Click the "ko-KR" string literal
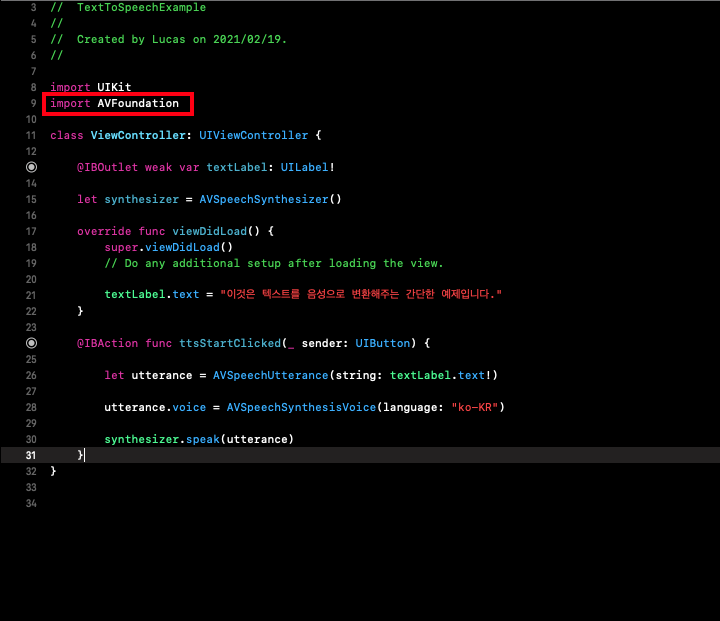The height and width of the screenshot is (621, 720). (x=475, y=407)
